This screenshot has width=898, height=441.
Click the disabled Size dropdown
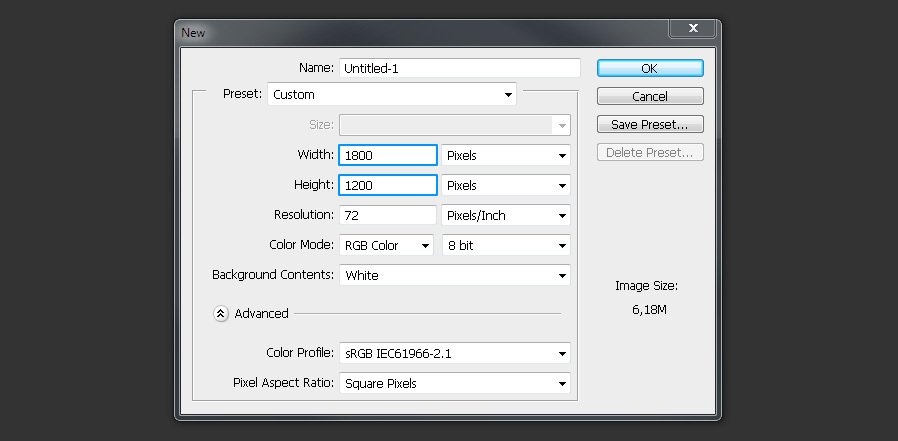point(455,125)
